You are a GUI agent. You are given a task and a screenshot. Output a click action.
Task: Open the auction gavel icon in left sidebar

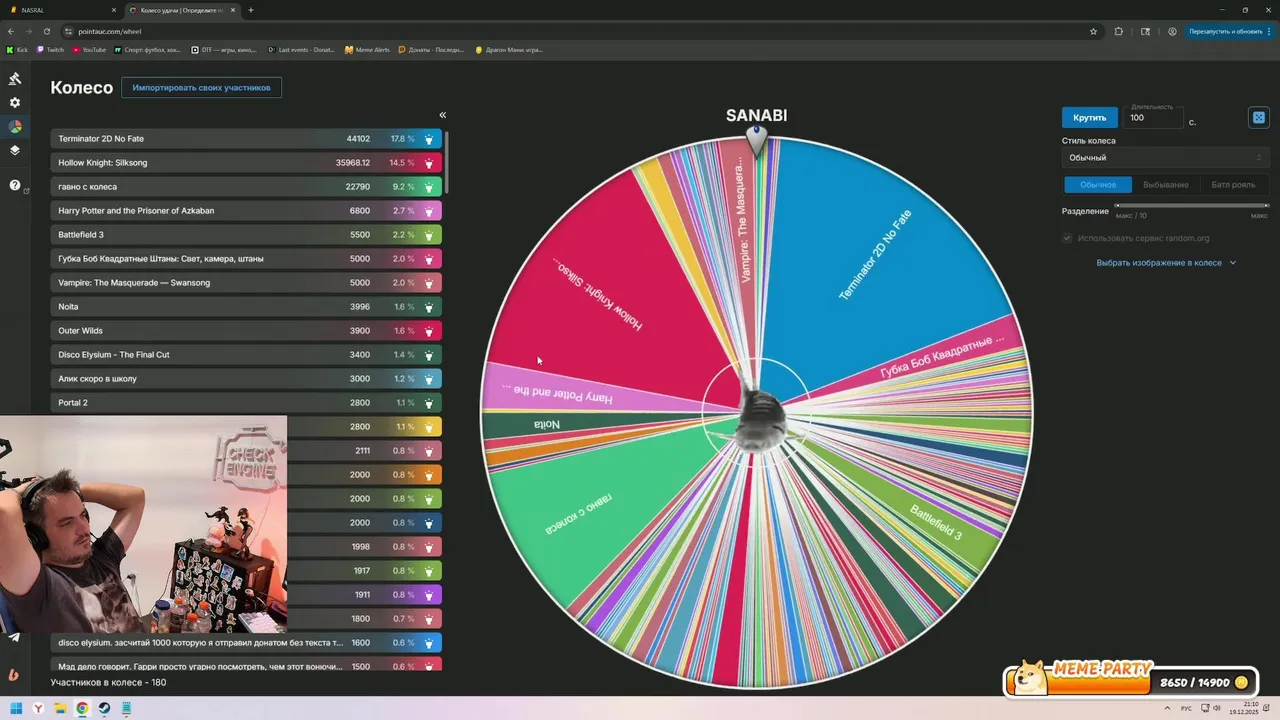(x=15, y=78)
